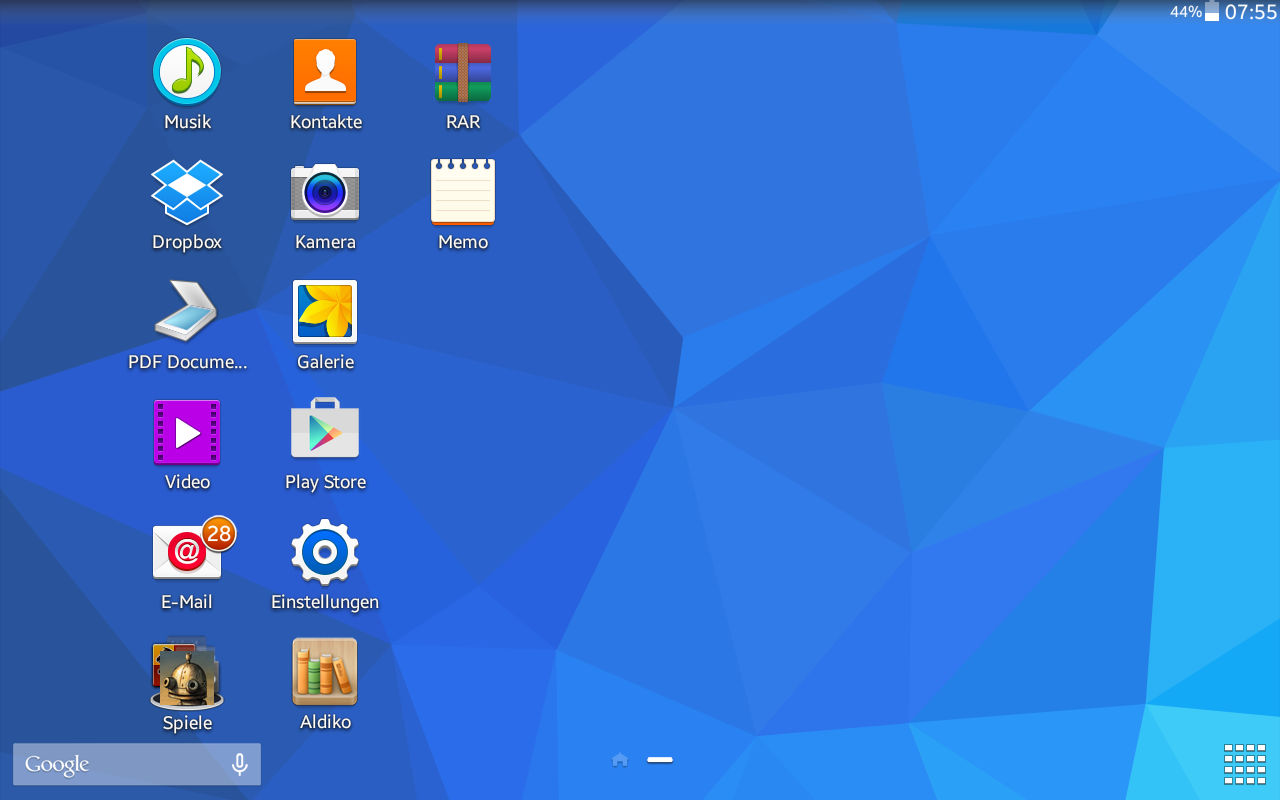Go to the home page indicator
Image resolution: width=1280 pixels, height=800 pixels.
(620, 760)
